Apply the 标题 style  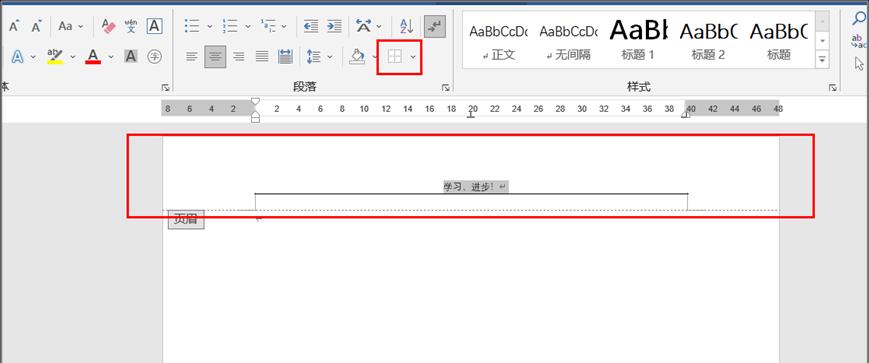point(779,40)
